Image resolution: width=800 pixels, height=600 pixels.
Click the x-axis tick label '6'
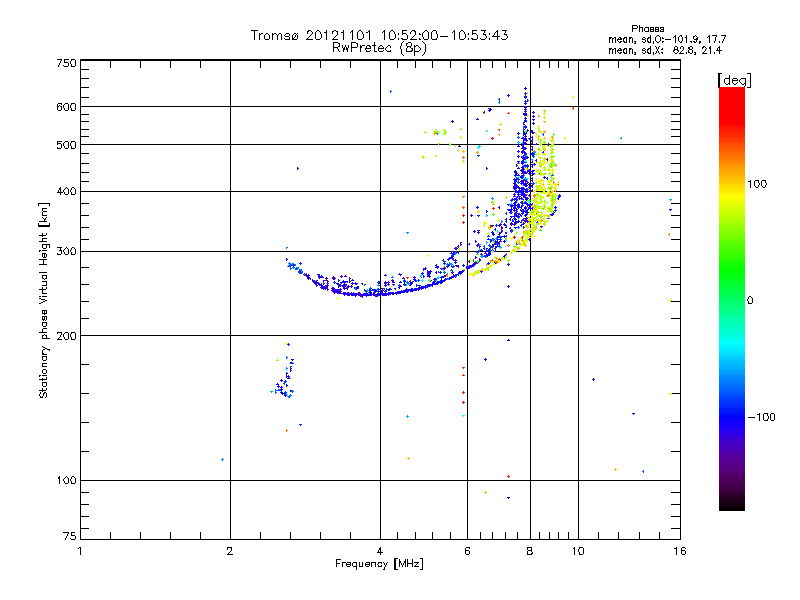click(467, 551)
